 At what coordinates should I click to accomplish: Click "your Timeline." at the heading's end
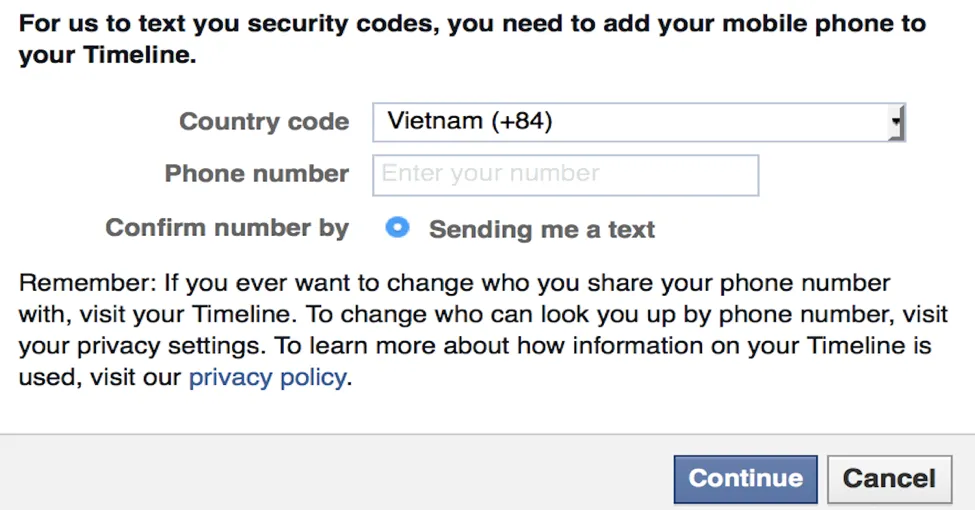click(x=106, y=57)
